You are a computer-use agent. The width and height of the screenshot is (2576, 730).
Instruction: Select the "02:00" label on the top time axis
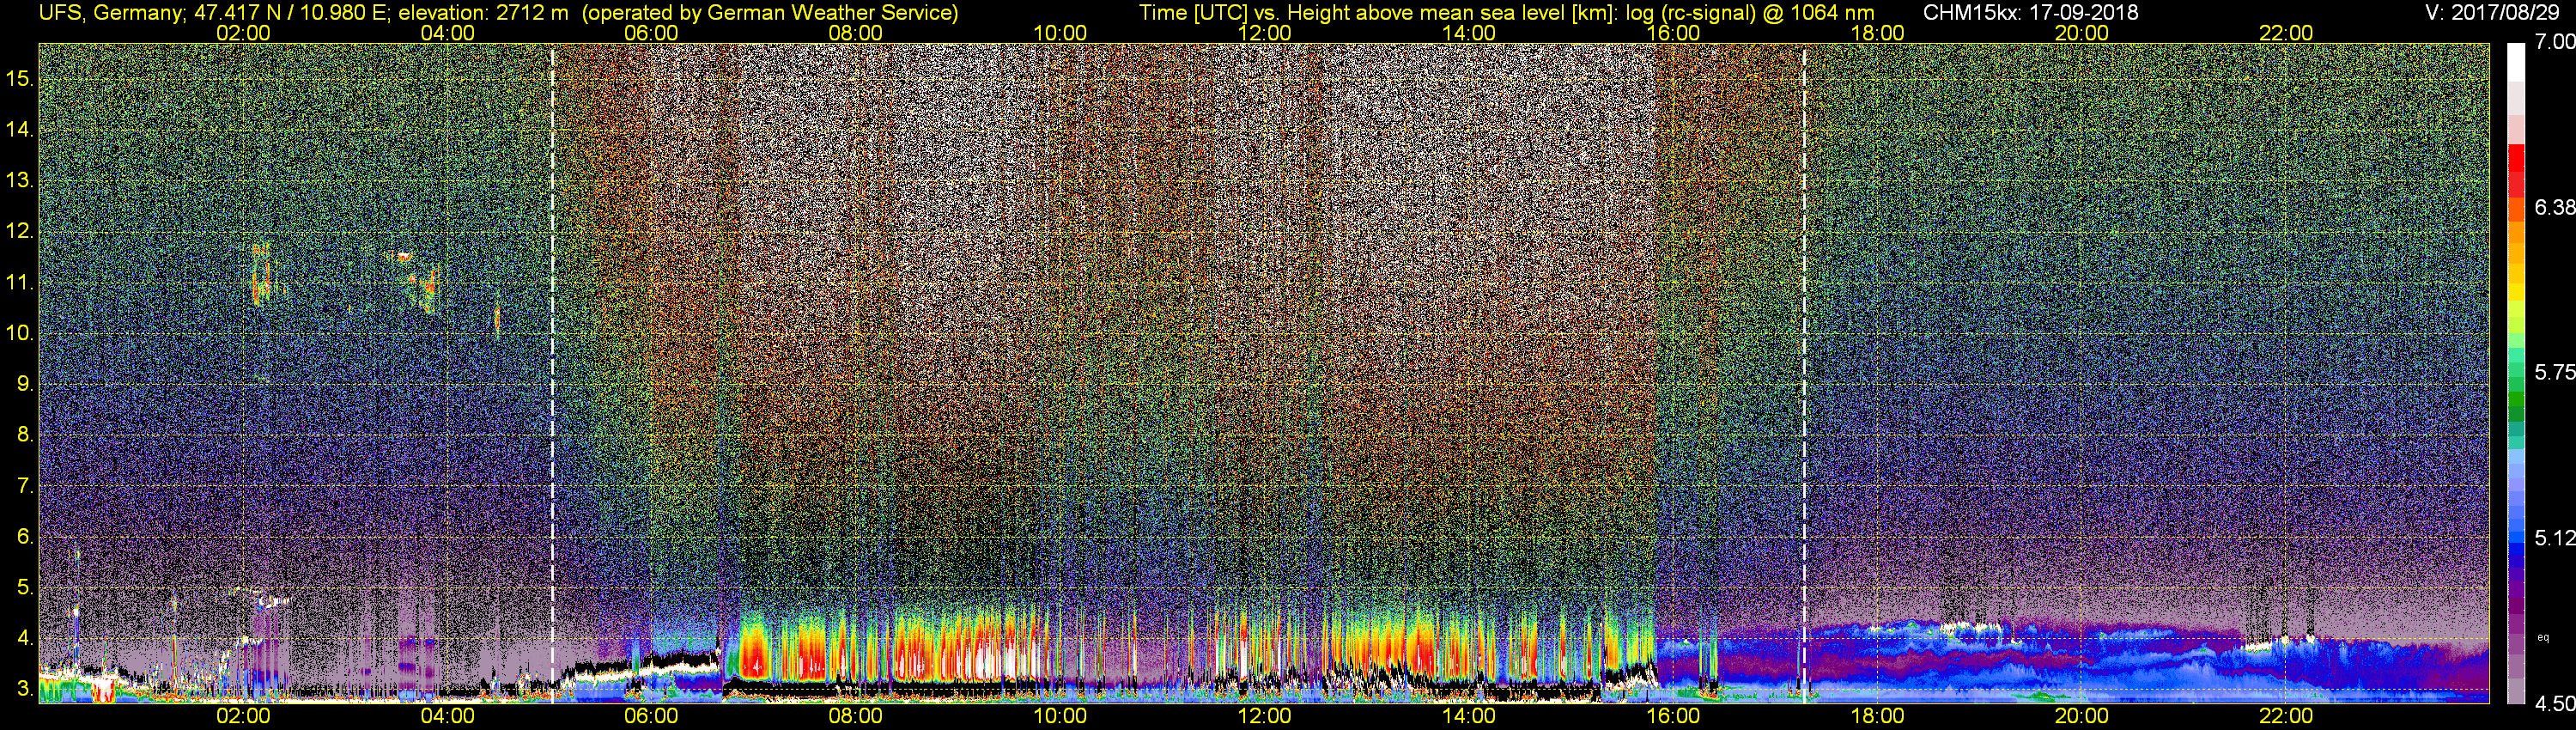(x=243, y=33)
